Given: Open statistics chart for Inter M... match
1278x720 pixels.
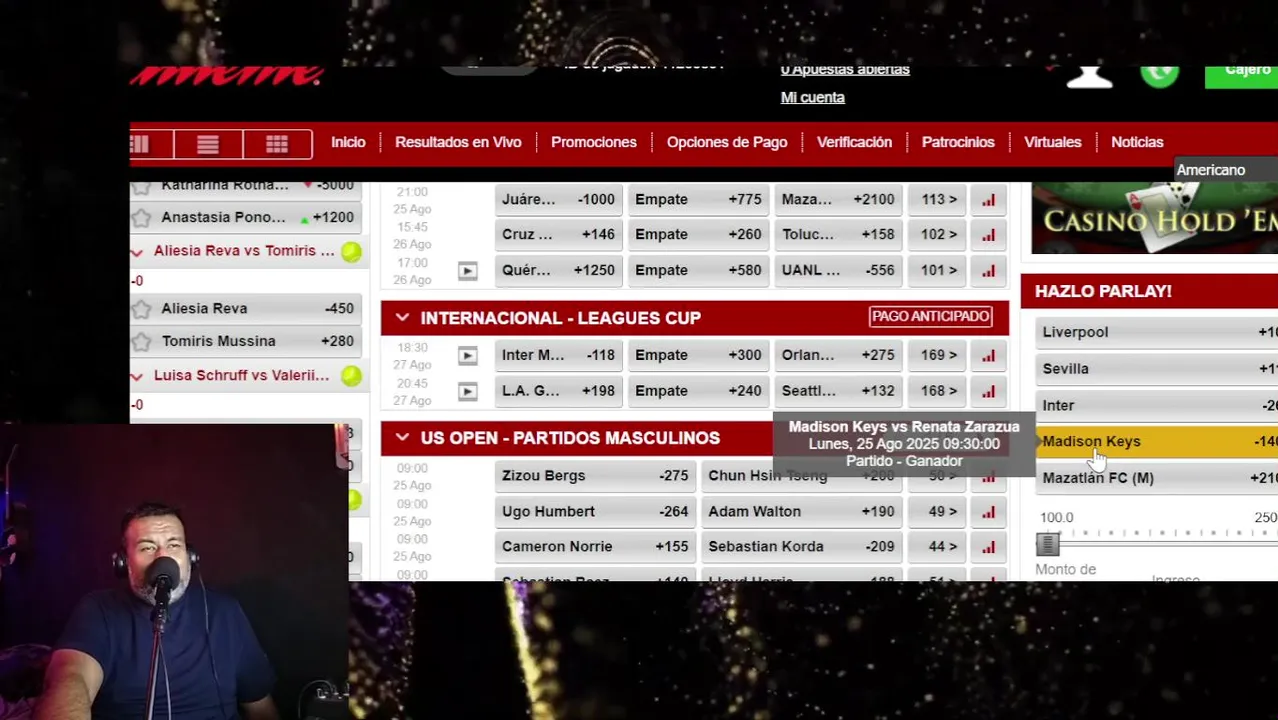Looking at the screenshot, I should pos(988,355).
